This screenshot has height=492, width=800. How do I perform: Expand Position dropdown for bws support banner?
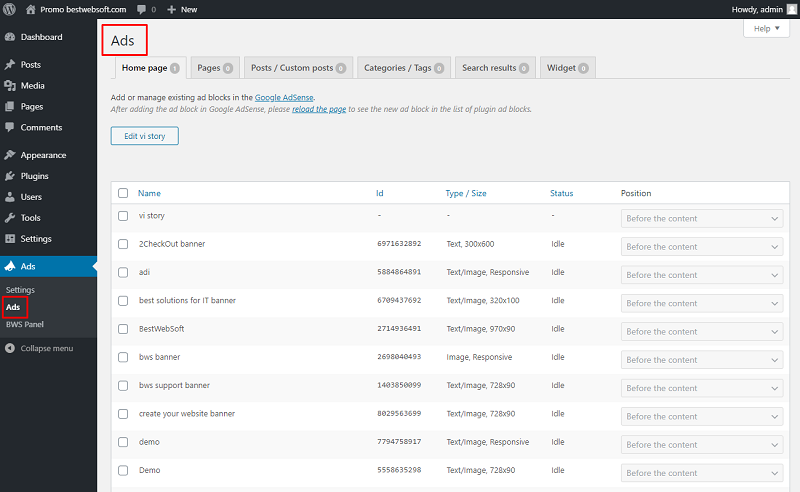click(x=702, y=388)
